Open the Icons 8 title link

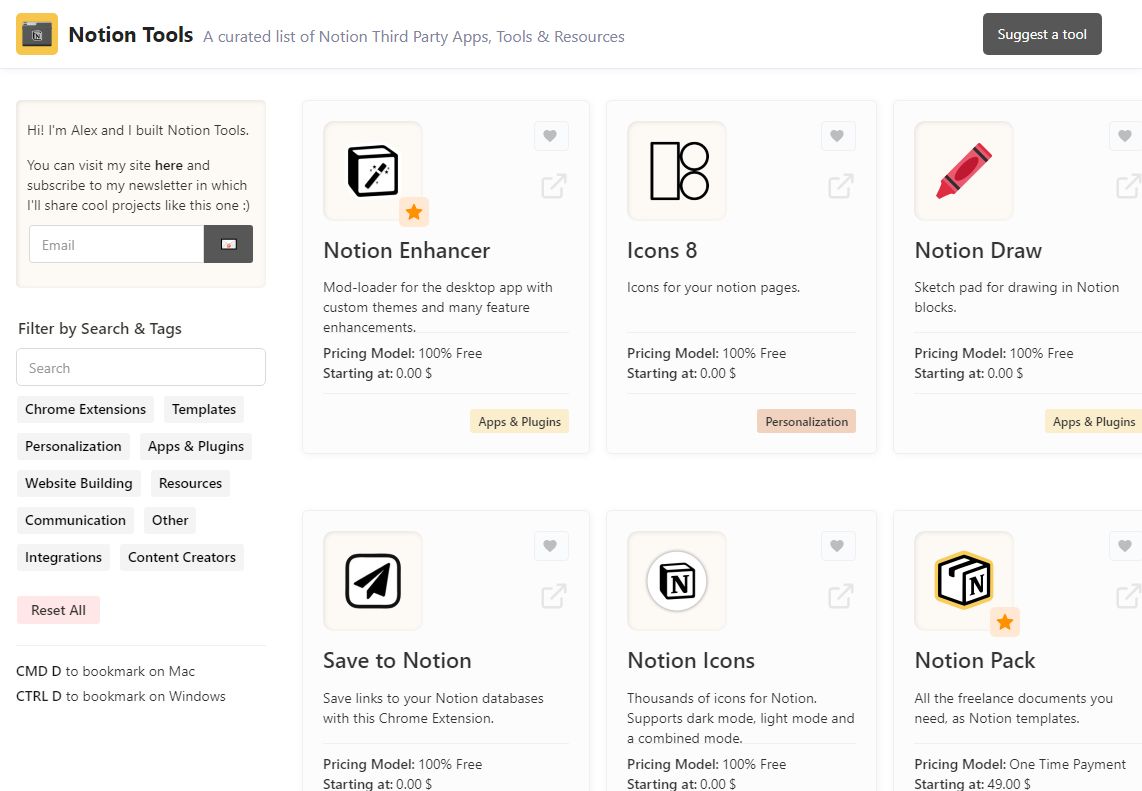tap(662, 251)
